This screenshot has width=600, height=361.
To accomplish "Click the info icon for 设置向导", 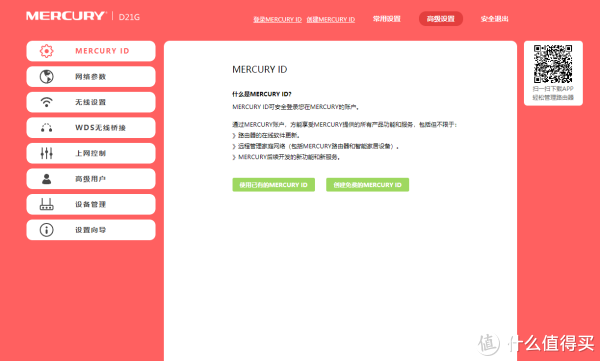I will click(x=47, y=230).
